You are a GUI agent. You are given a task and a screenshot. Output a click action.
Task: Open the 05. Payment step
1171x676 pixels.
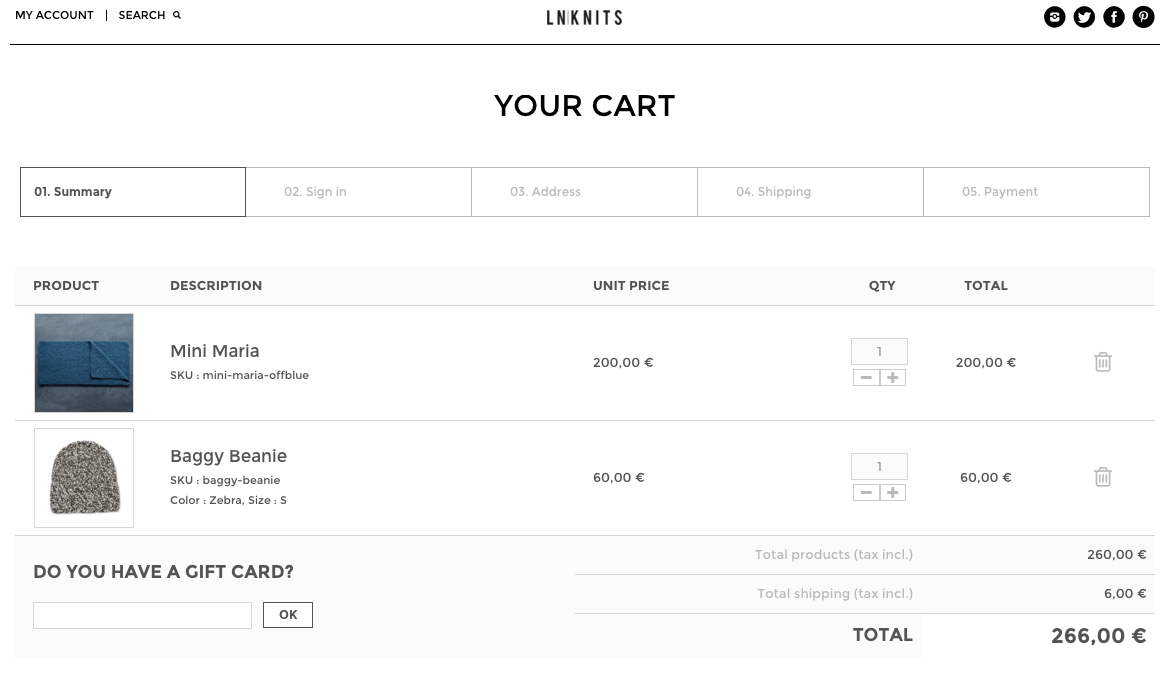pyautogui.click(x=1036, y=192)
